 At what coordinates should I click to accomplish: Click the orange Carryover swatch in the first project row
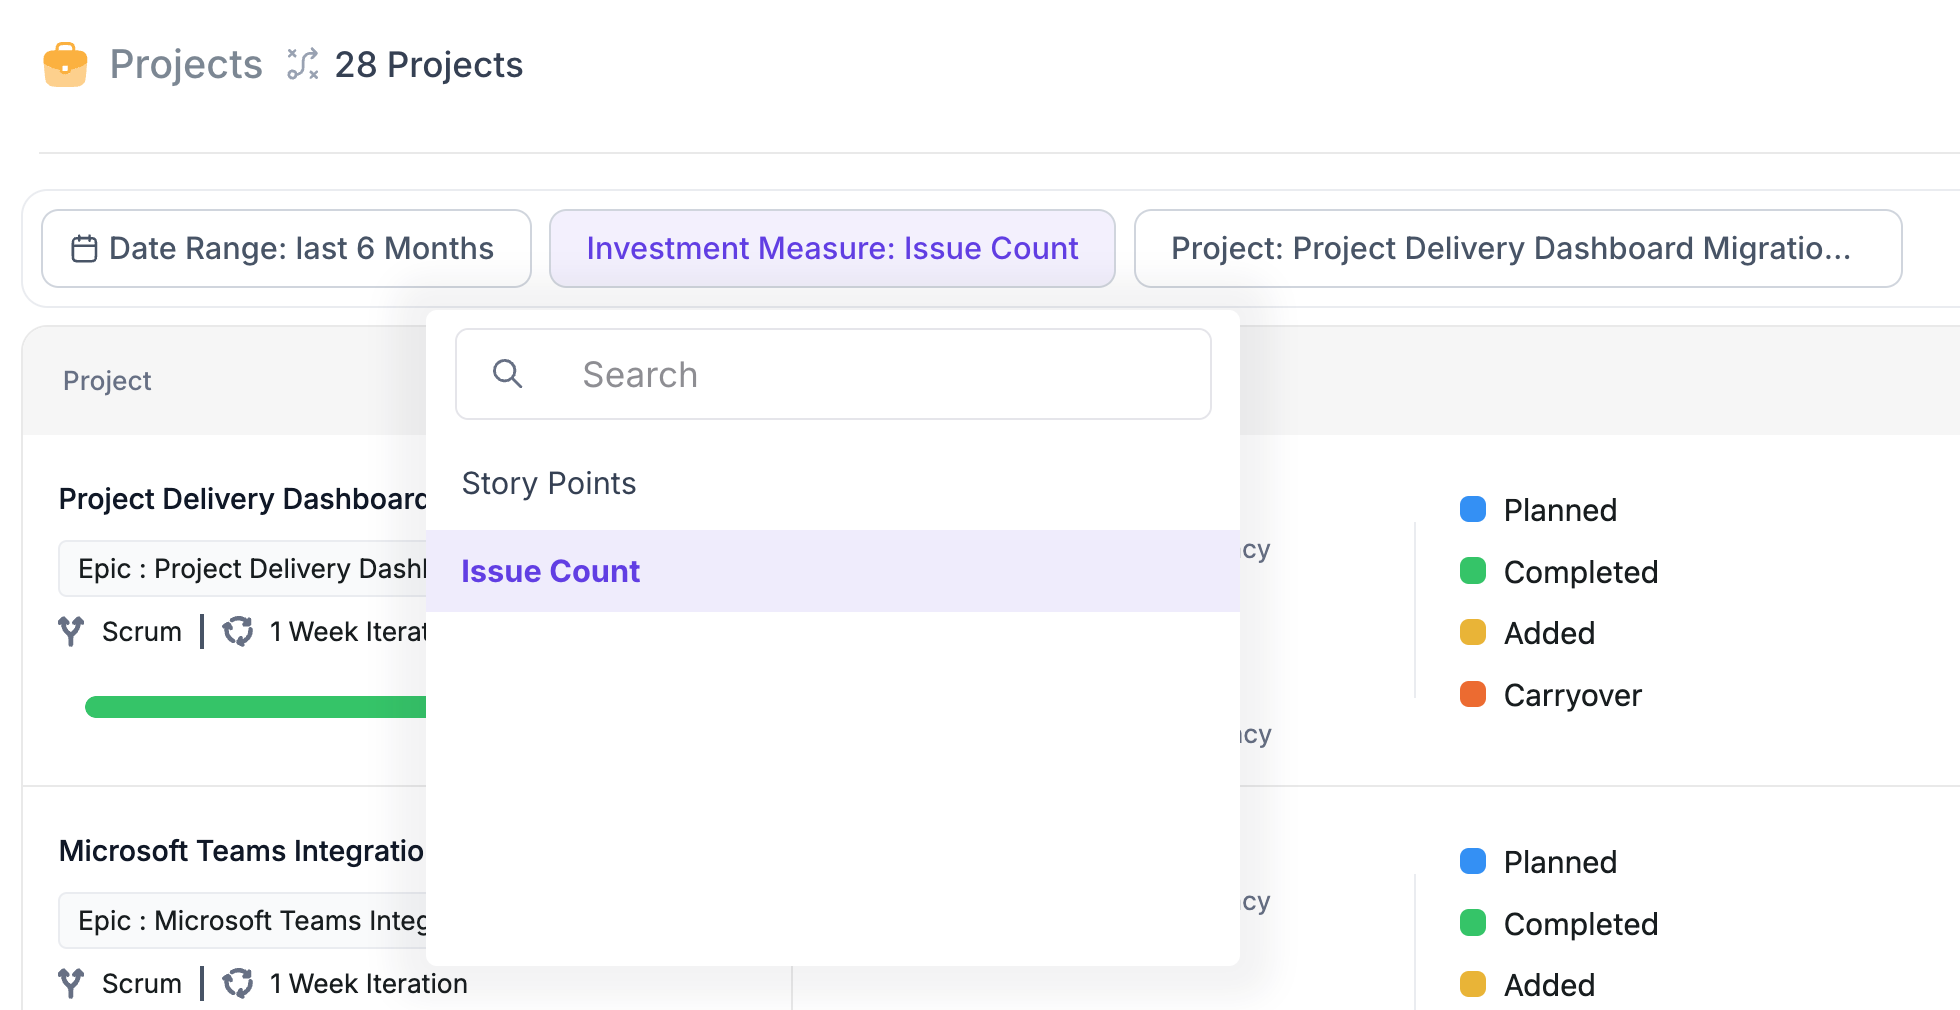click(x=1473, y=694)
